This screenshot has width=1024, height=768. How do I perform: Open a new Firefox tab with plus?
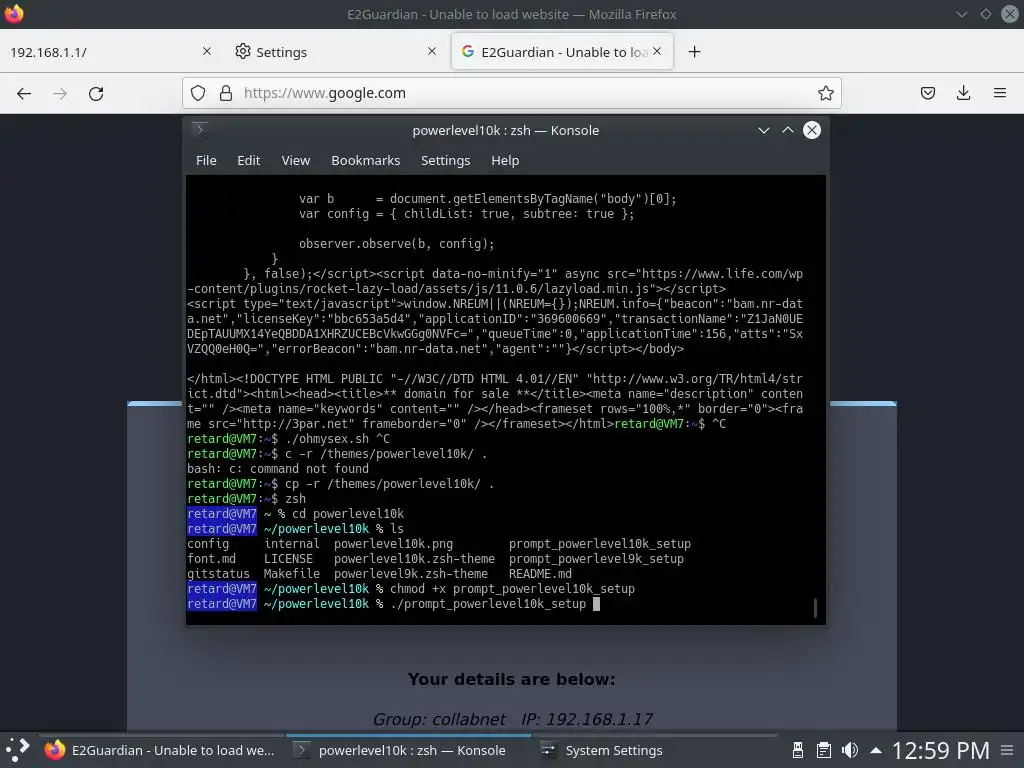coord(694,52)
